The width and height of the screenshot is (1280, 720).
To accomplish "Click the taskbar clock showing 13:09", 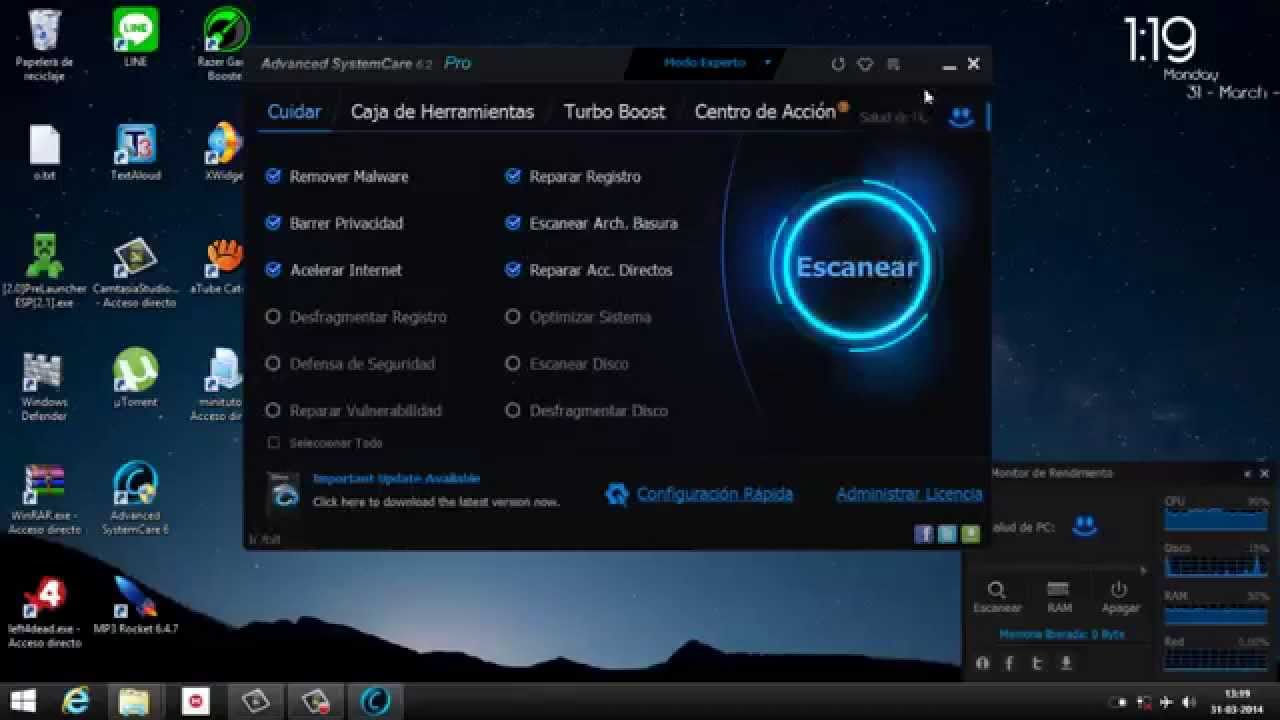I will click(1237, 701).
